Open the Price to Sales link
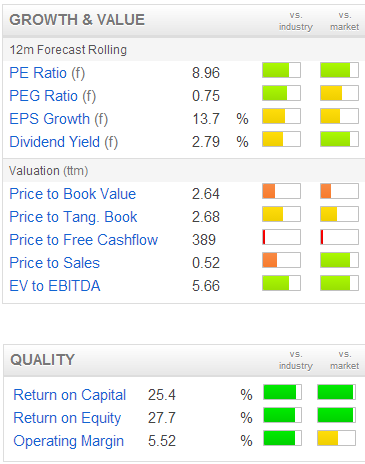 pyautogui.click(x=54, y=263)
